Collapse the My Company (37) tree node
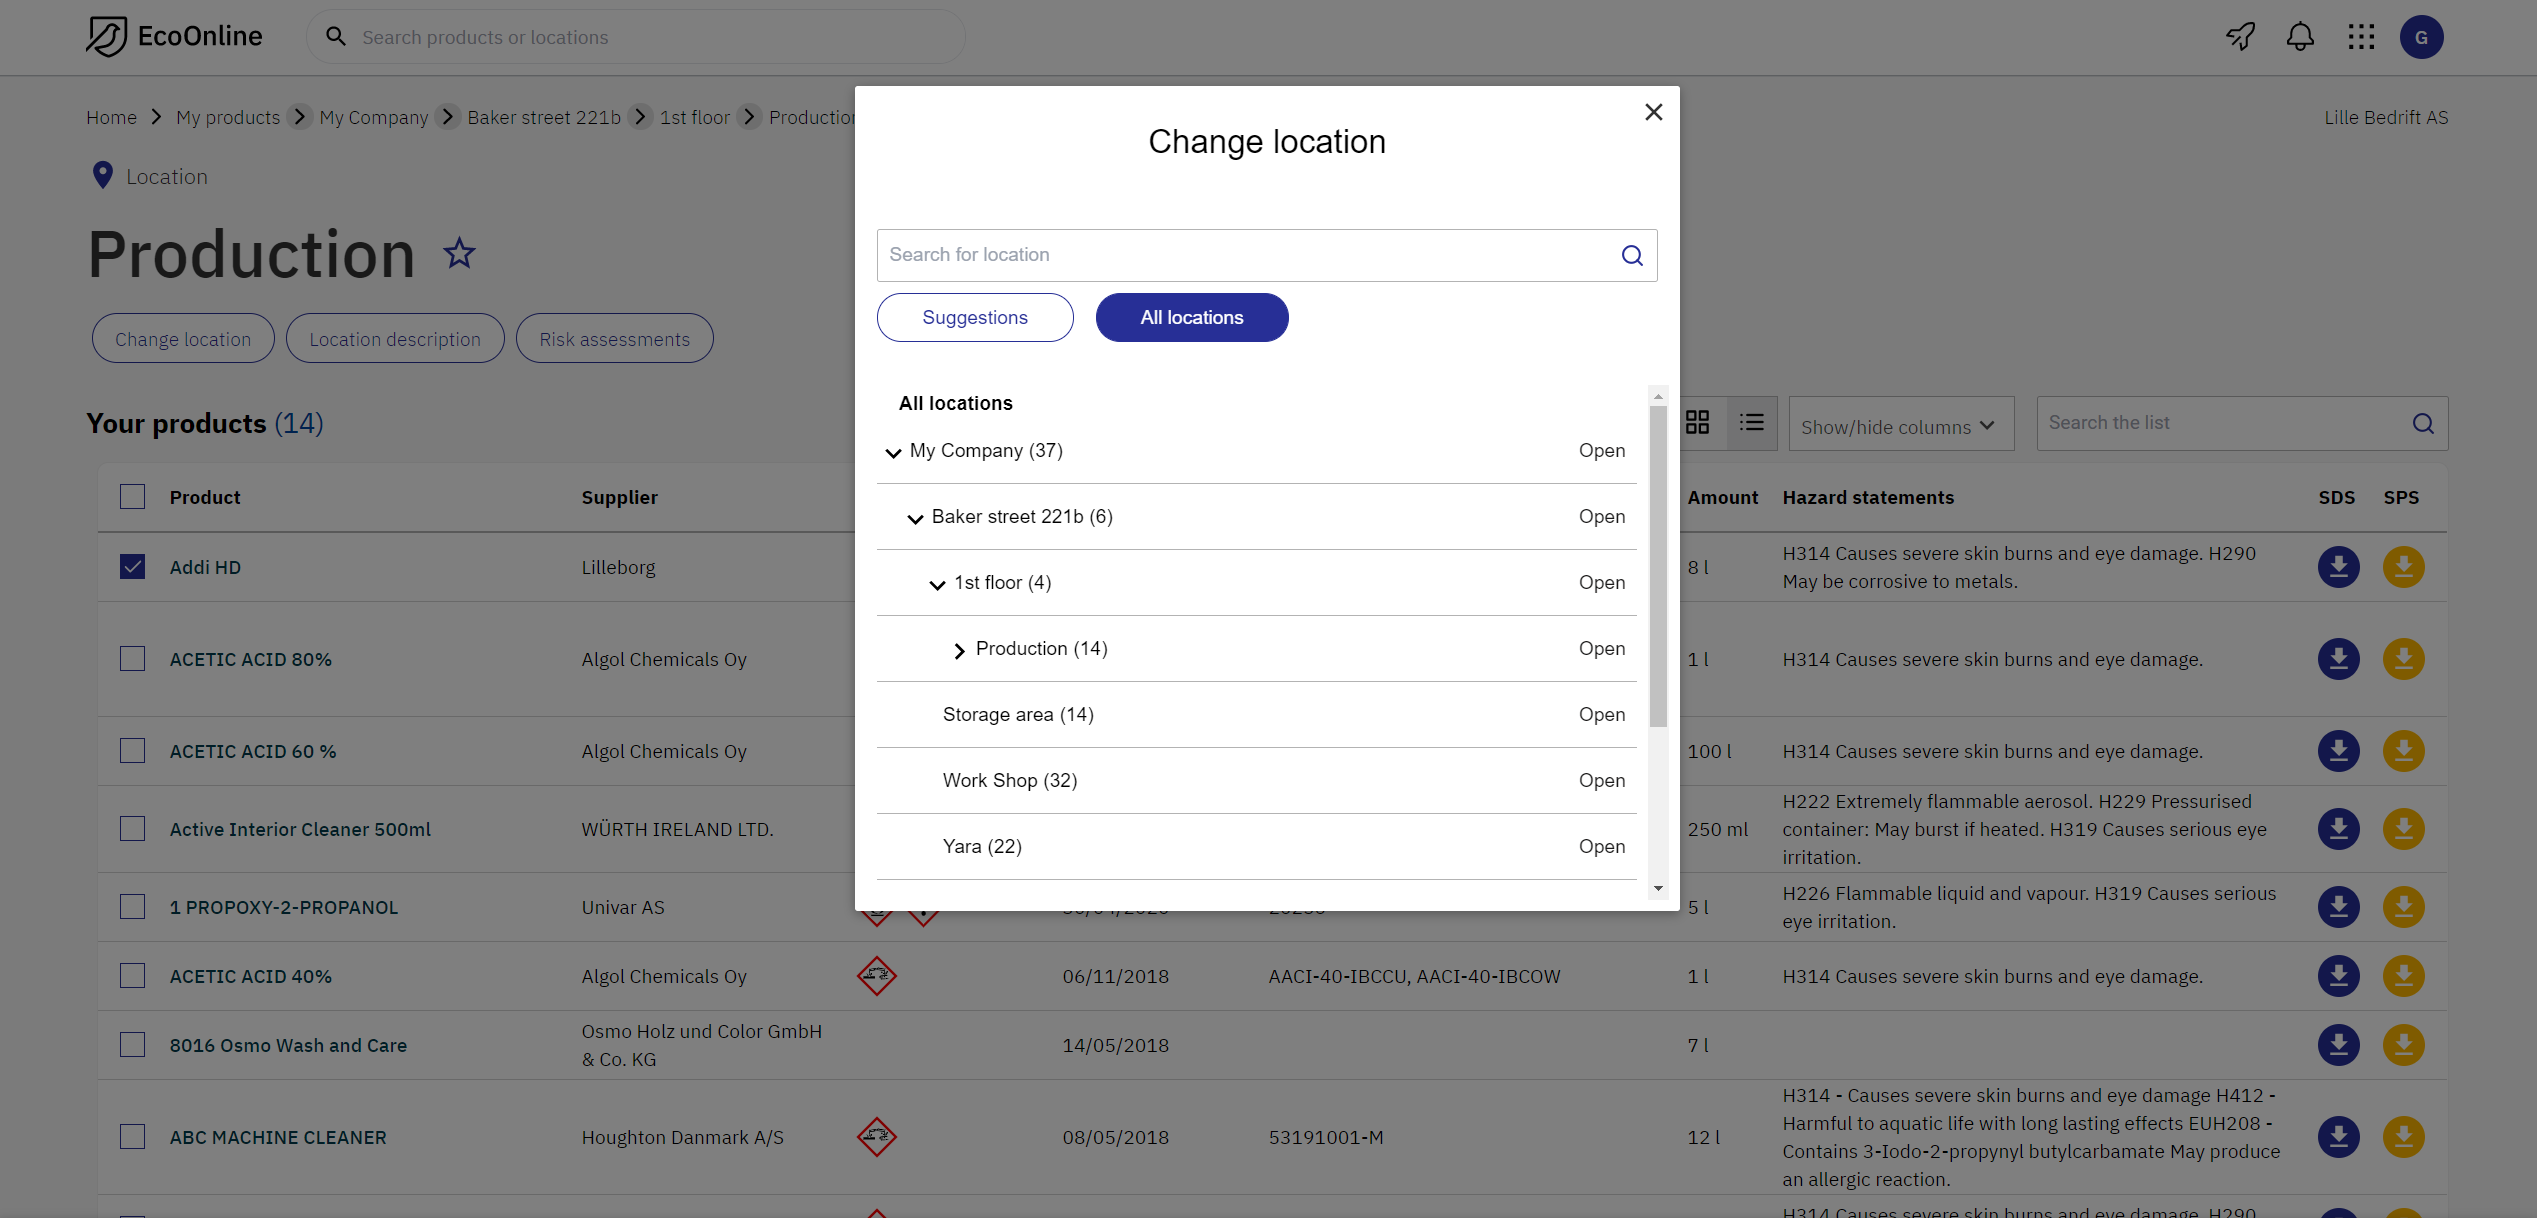 click(893, 453)
